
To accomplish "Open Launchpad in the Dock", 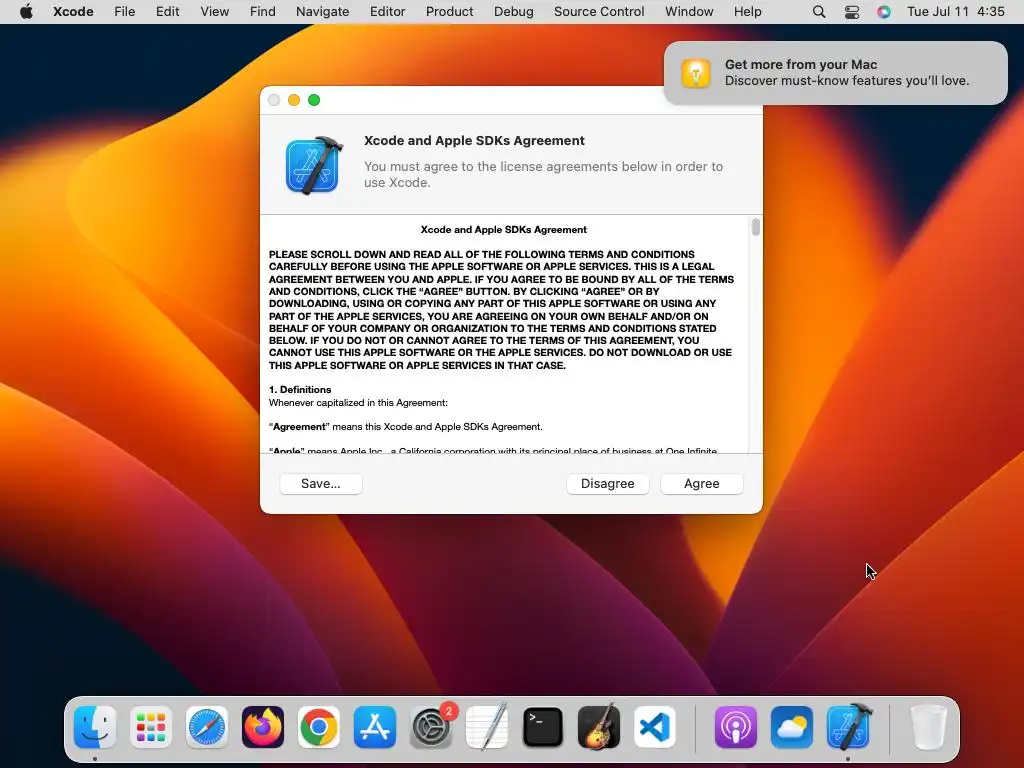I will [151, 727].
